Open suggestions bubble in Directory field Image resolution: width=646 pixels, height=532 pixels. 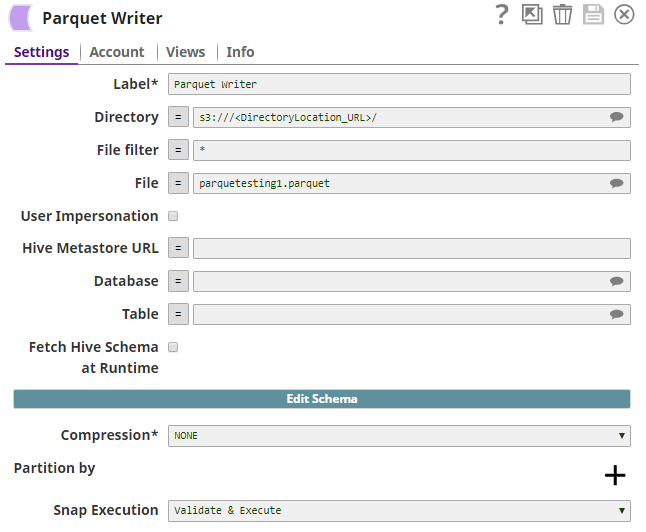(617, 118)
